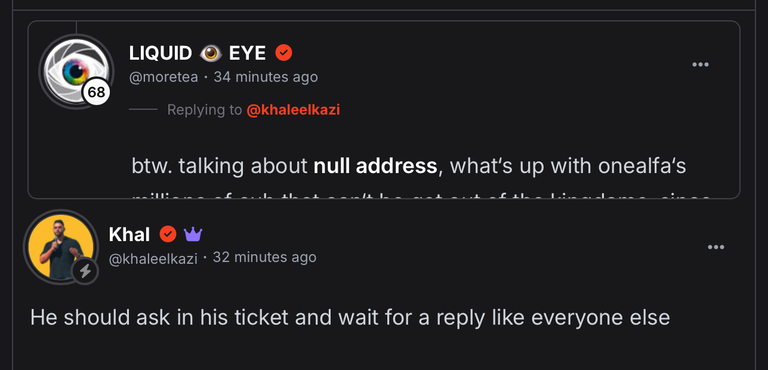Click Khal's reply about asking in his ticket
The image size is (768, 370).
pos(350,318)
